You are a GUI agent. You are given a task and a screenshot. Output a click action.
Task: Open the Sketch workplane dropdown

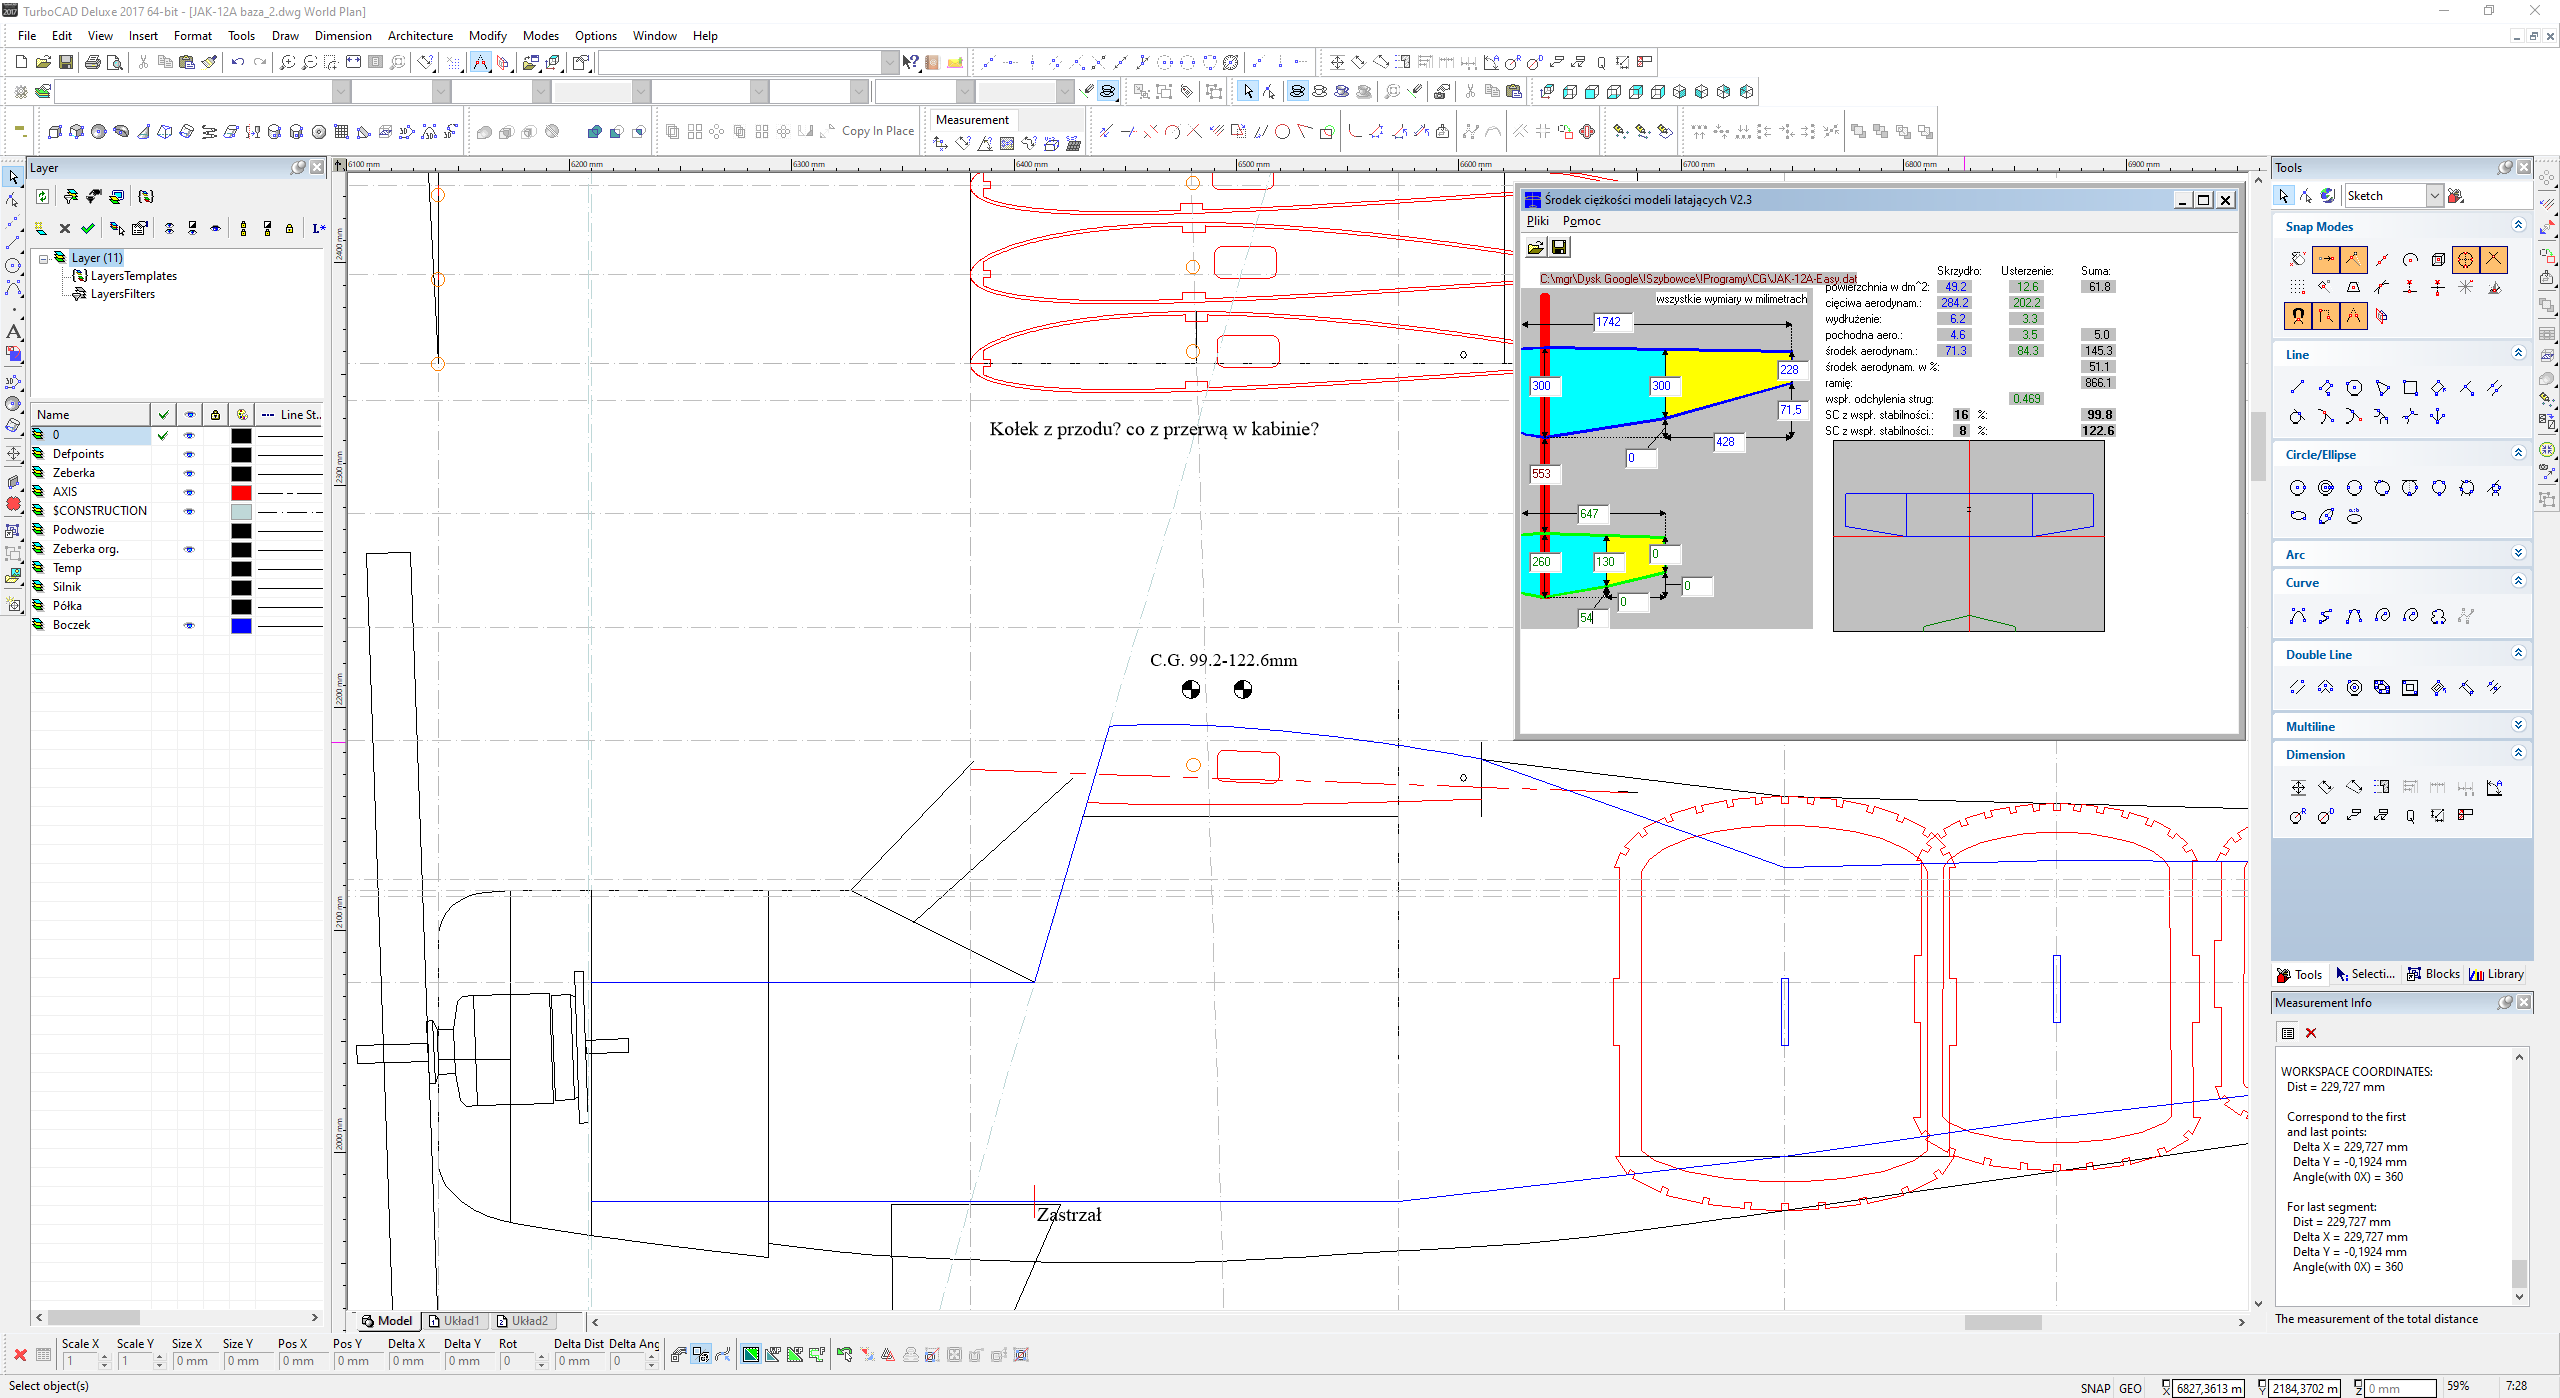click(x=2434, y=196)
